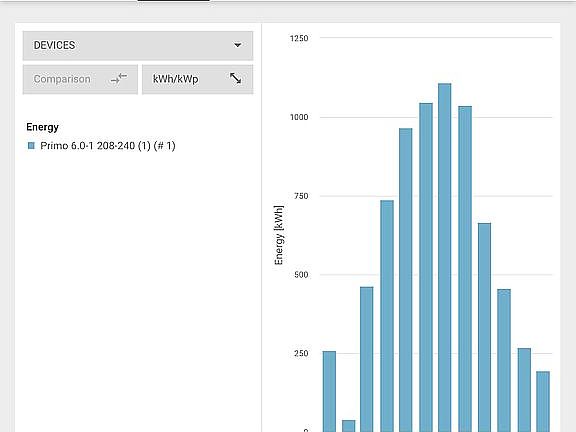Screen dimensions: 576x432
Task: Expand the DEVICES dropdown arrow
Action: [x=238, y=45]
